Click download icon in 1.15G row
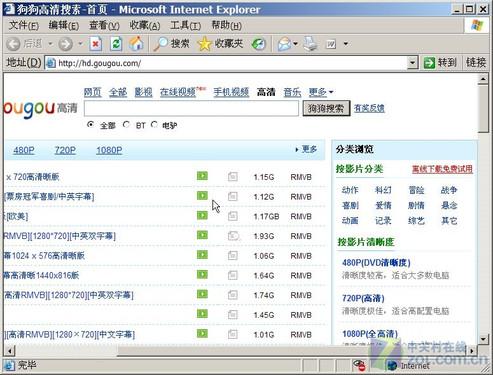 (x=233, y=177)
